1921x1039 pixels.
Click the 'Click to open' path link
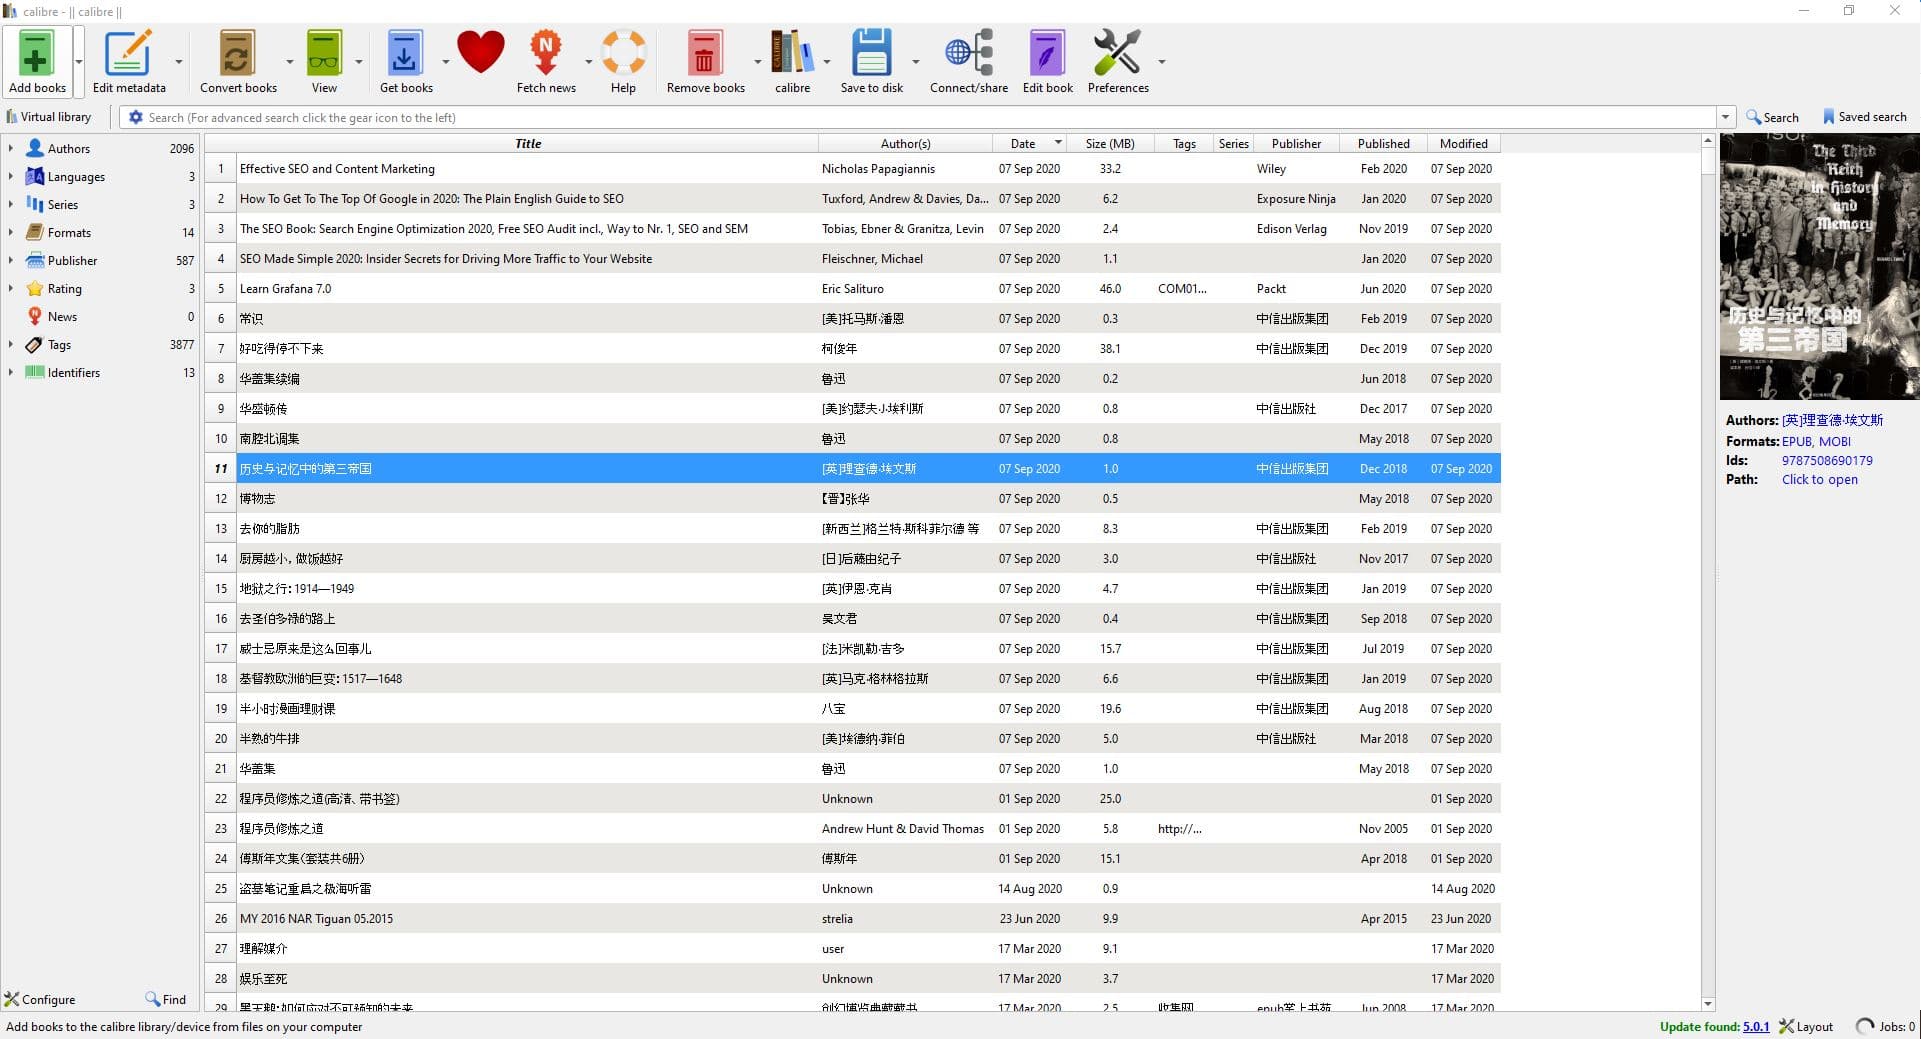(x=1819, y=480)
